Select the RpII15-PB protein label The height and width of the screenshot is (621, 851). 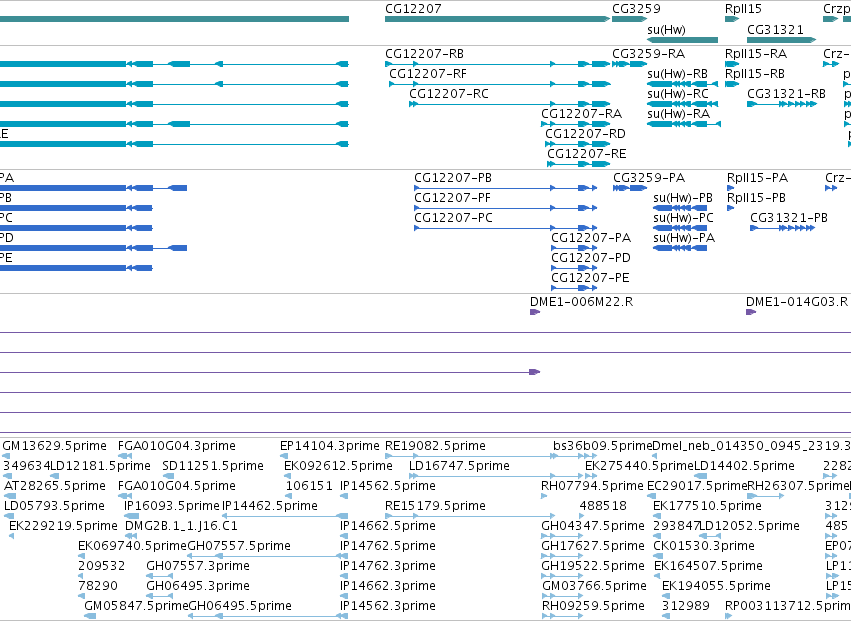[756, 198]
